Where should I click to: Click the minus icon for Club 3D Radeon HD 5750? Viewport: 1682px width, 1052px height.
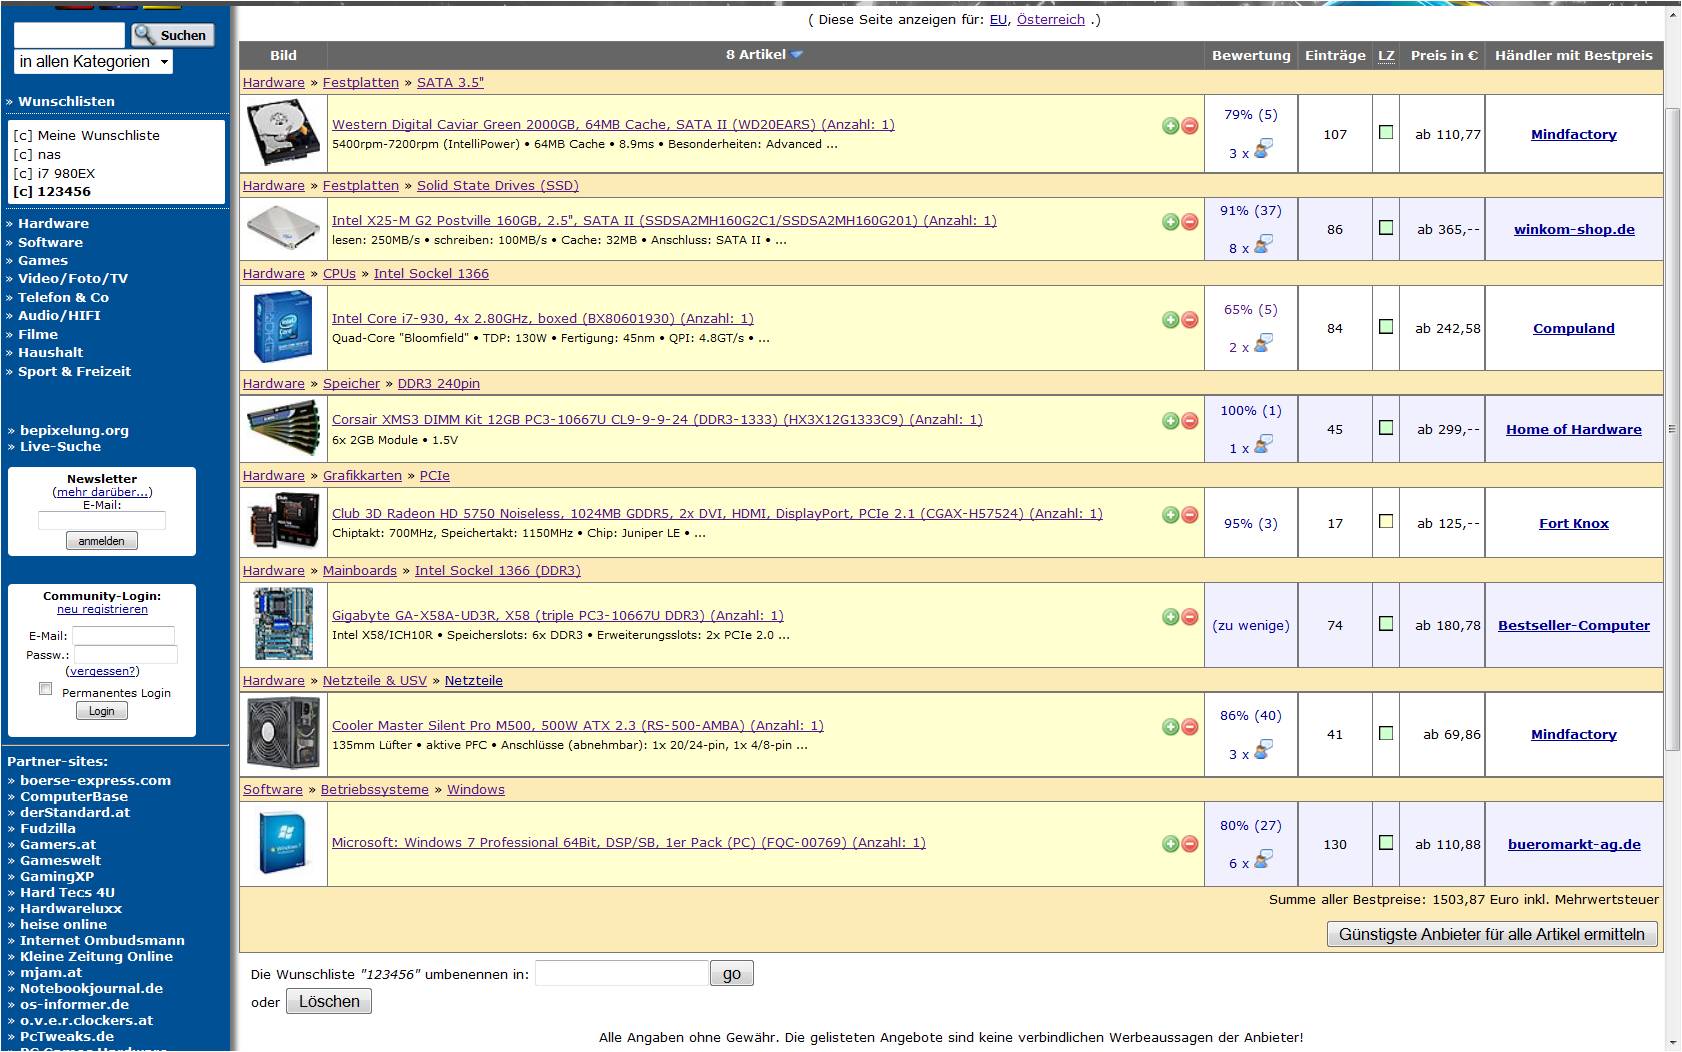tap(1189, 515)
